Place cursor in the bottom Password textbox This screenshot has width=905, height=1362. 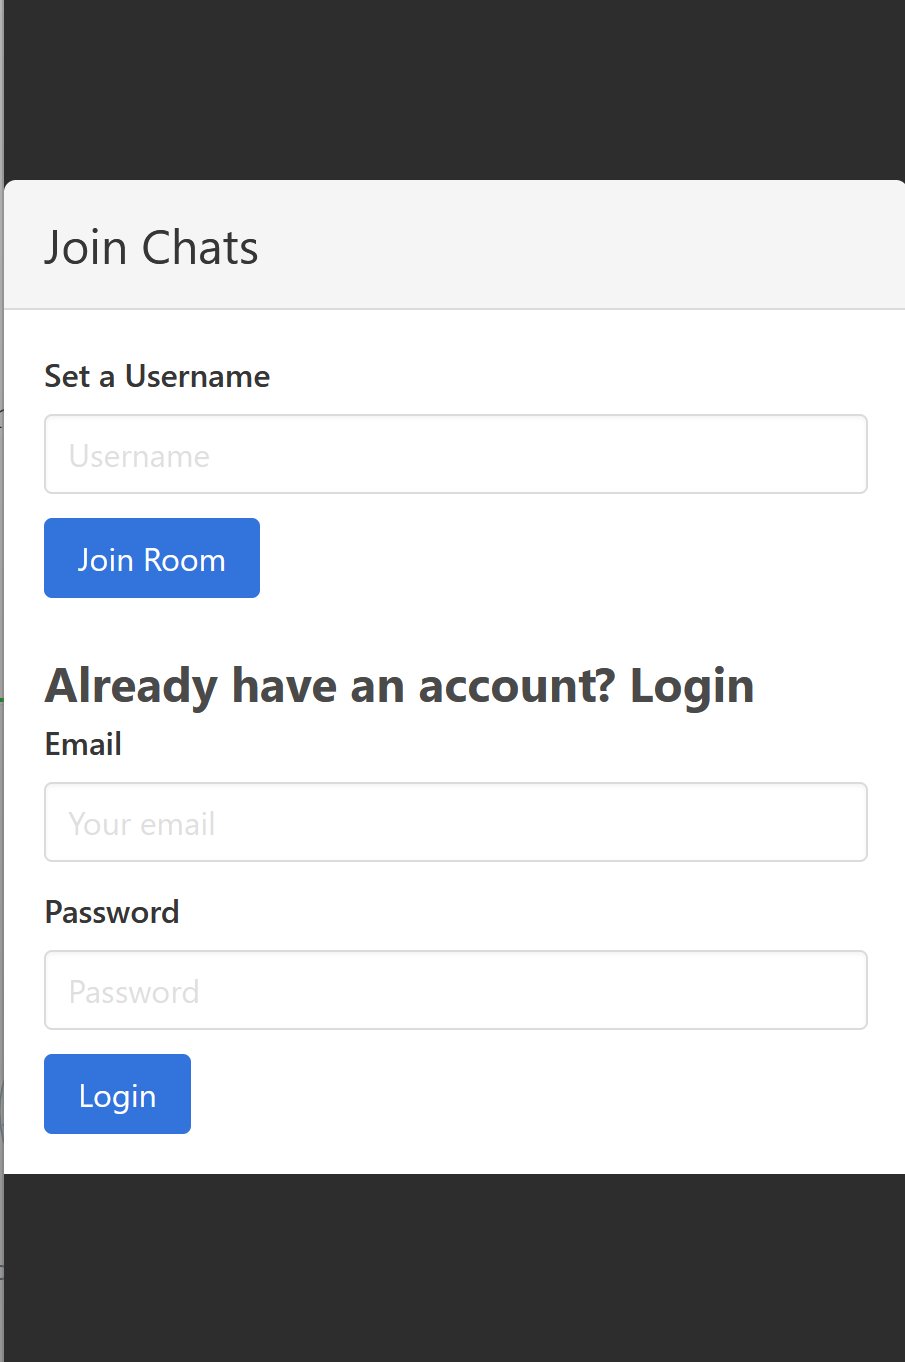[455, 991]
